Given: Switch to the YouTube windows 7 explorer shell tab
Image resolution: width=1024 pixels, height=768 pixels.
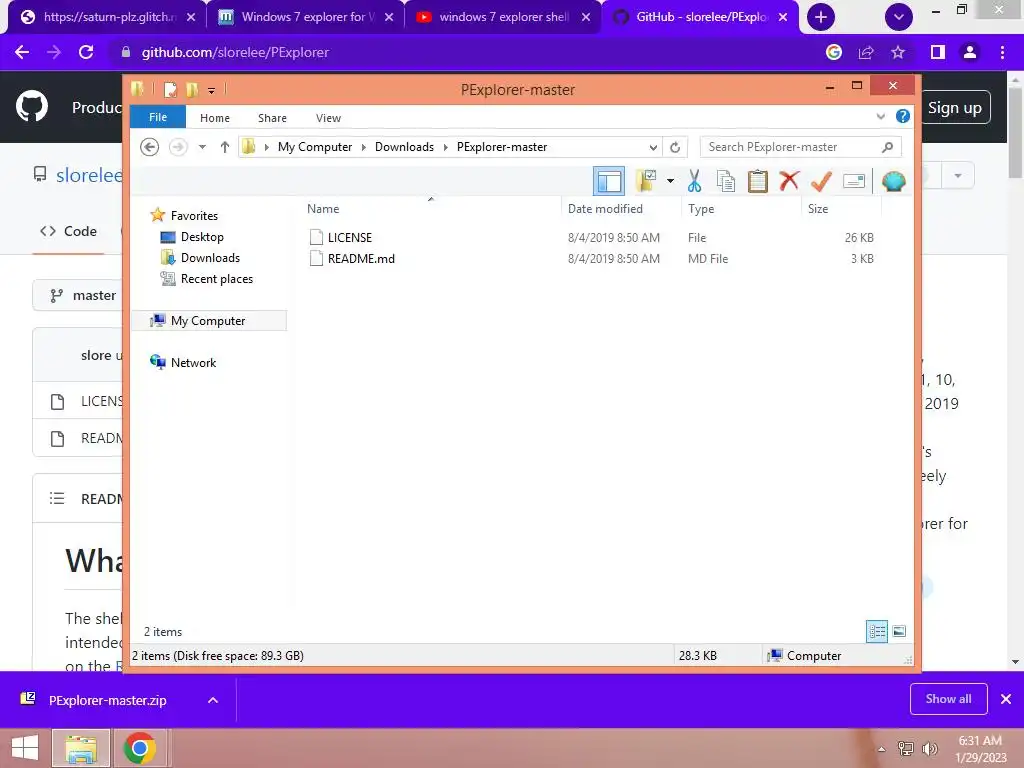Looking at the screenshot, I should click(503, 17).
